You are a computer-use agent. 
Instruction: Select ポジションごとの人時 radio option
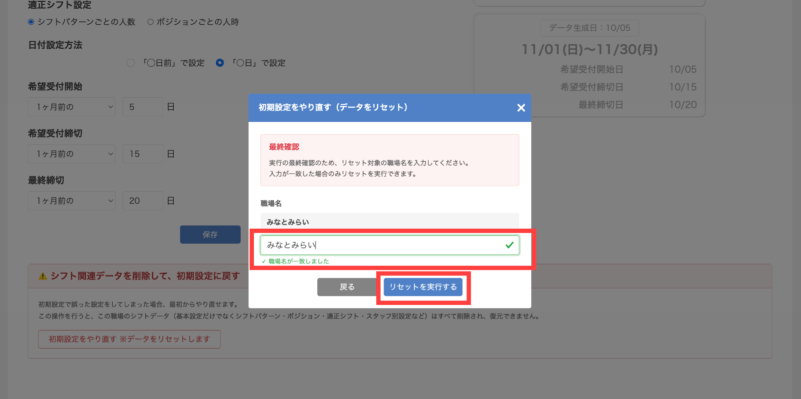click(x=150, y=22)
